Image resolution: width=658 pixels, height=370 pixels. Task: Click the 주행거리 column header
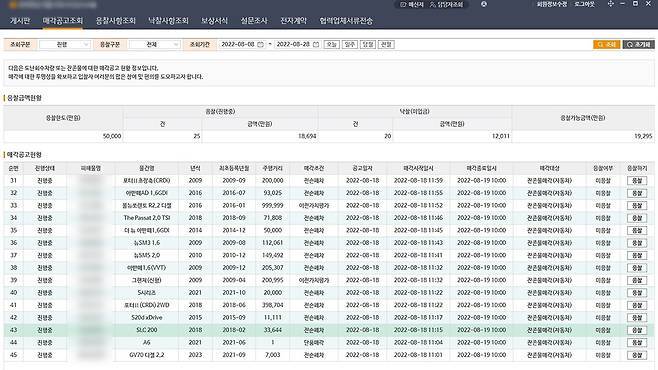coord(272,168)
